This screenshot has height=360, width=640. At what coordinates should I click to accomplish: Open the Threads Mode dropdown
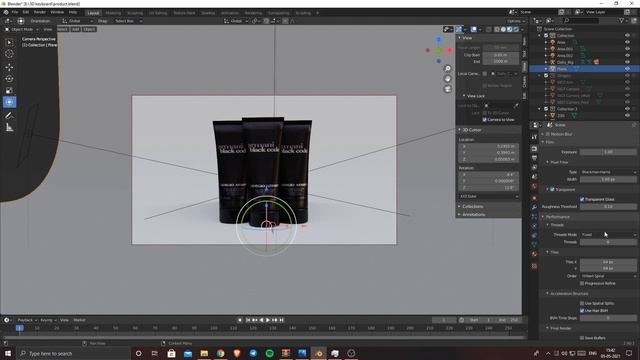608,235
